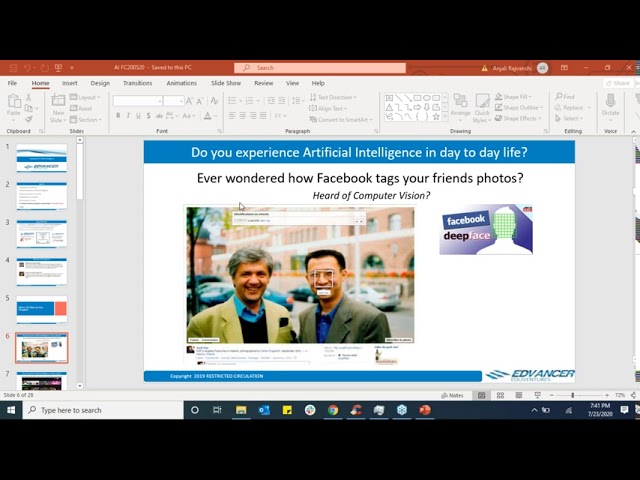Open Quick Styles gallery
Image resolution: width=640 pixels, height=480 pixels.
pos(482,106)
